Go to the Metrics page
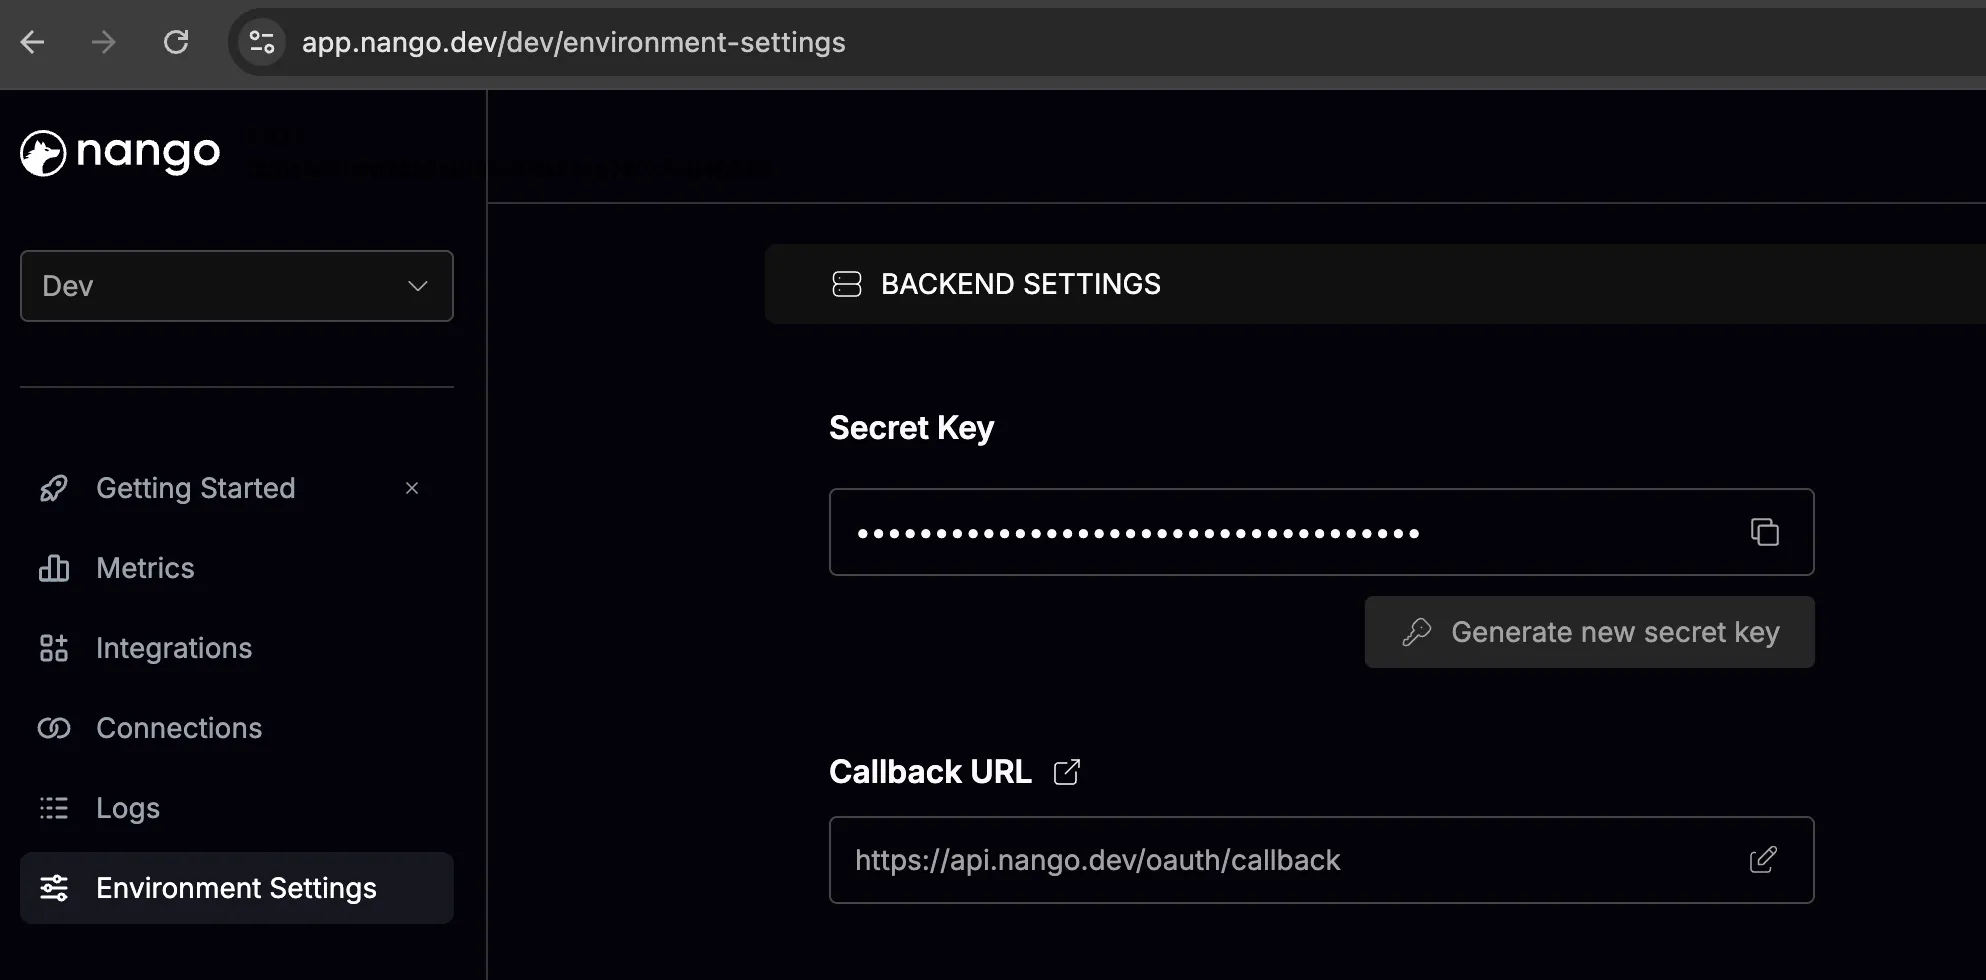 click(146, 568)
